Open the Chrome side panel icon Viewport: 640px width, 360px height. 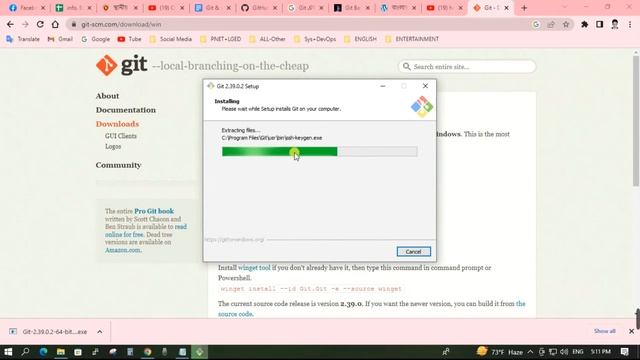coord(599,24)
